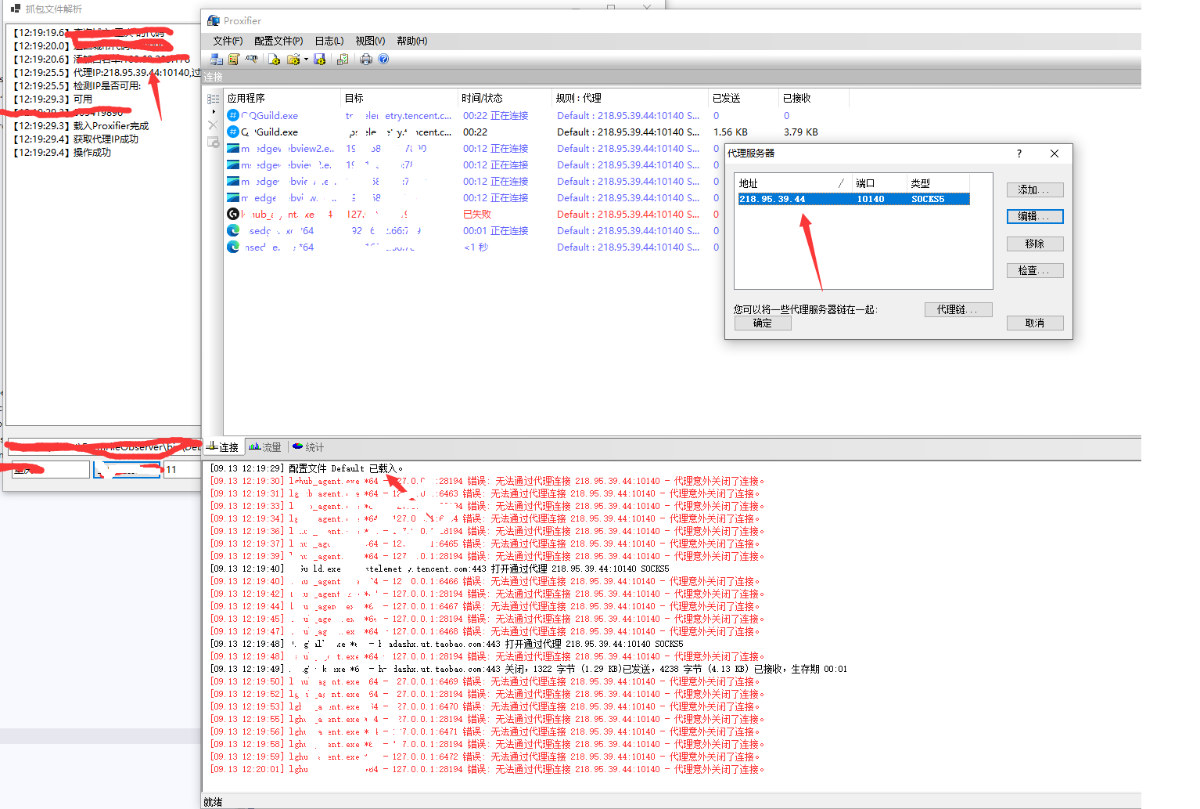Expand Open Profile dropdown arrow

306,59
